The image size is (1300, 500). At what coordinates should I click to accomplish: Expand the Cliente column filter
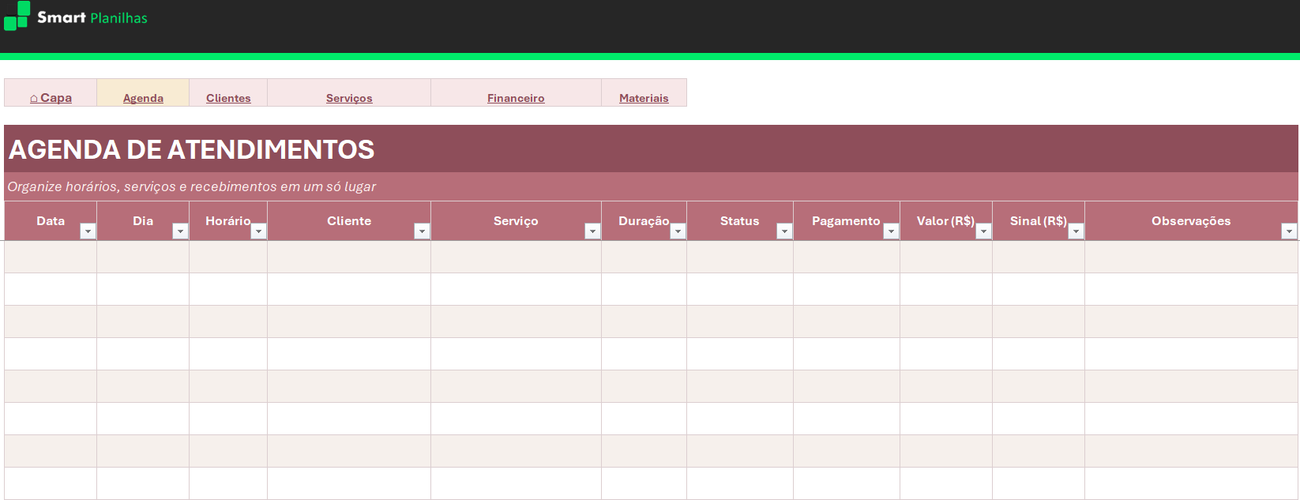[422, 231]
